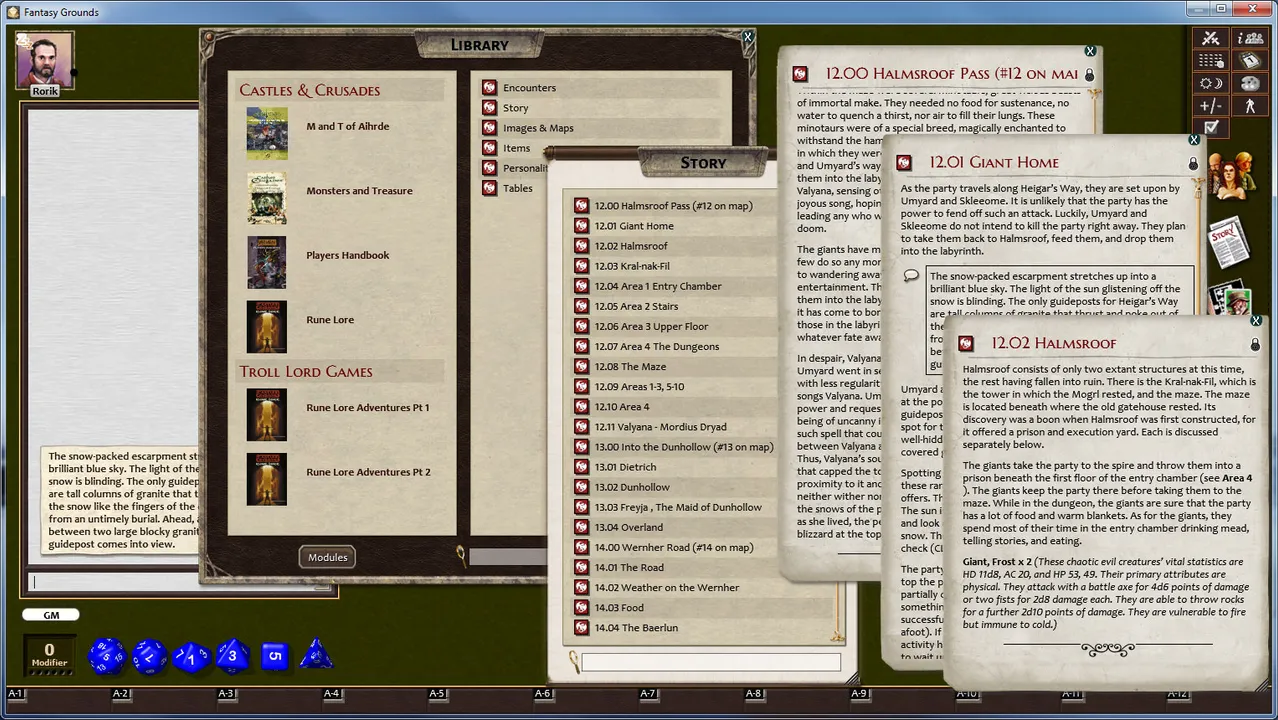This screenshot has width=1278, height=720.
Task: Open the Characters portraits sidebar icon
Action: [1232, 175]
